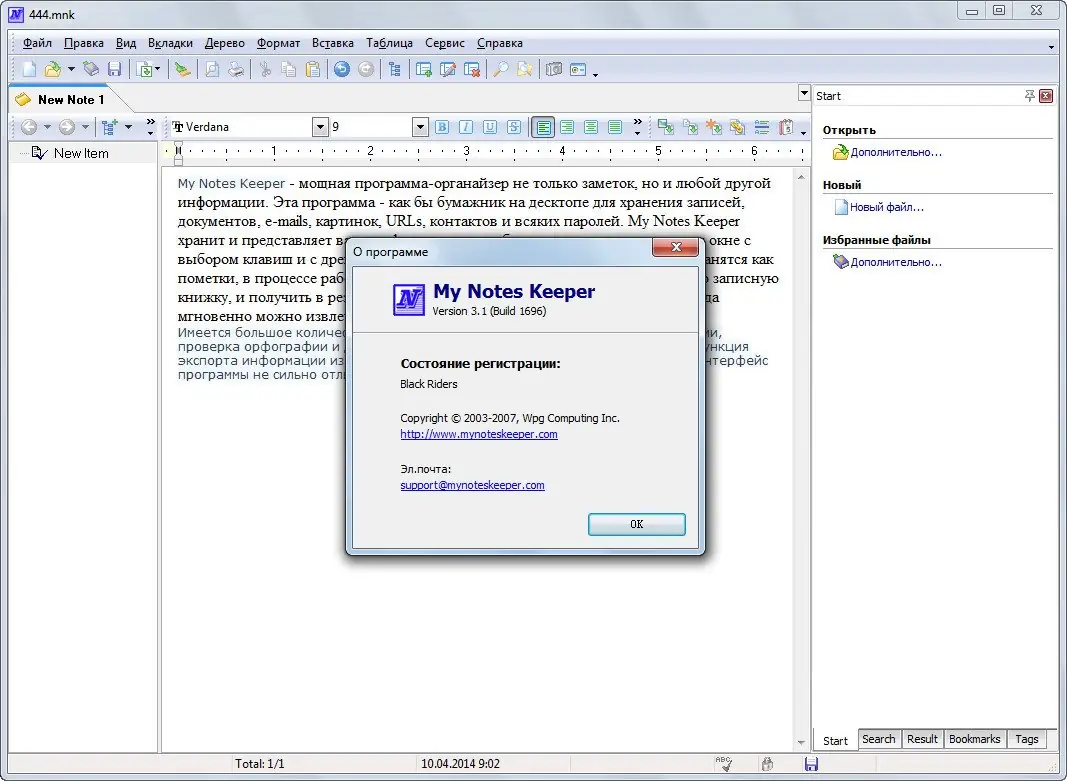Open options arrow after insert date icon
This screenshot has height=781, width=1067.
[x=804, y=131]
